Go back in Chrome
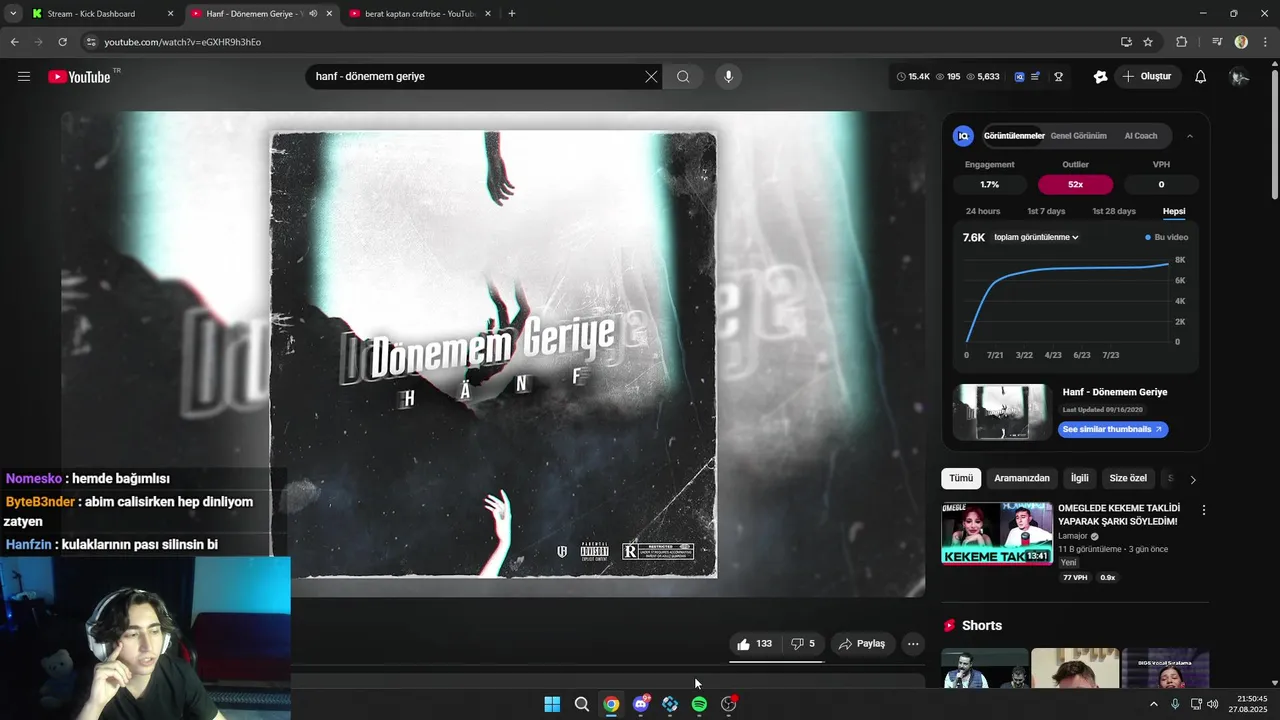The height and width of the screenshot is (720, 1280). (14, 42)
